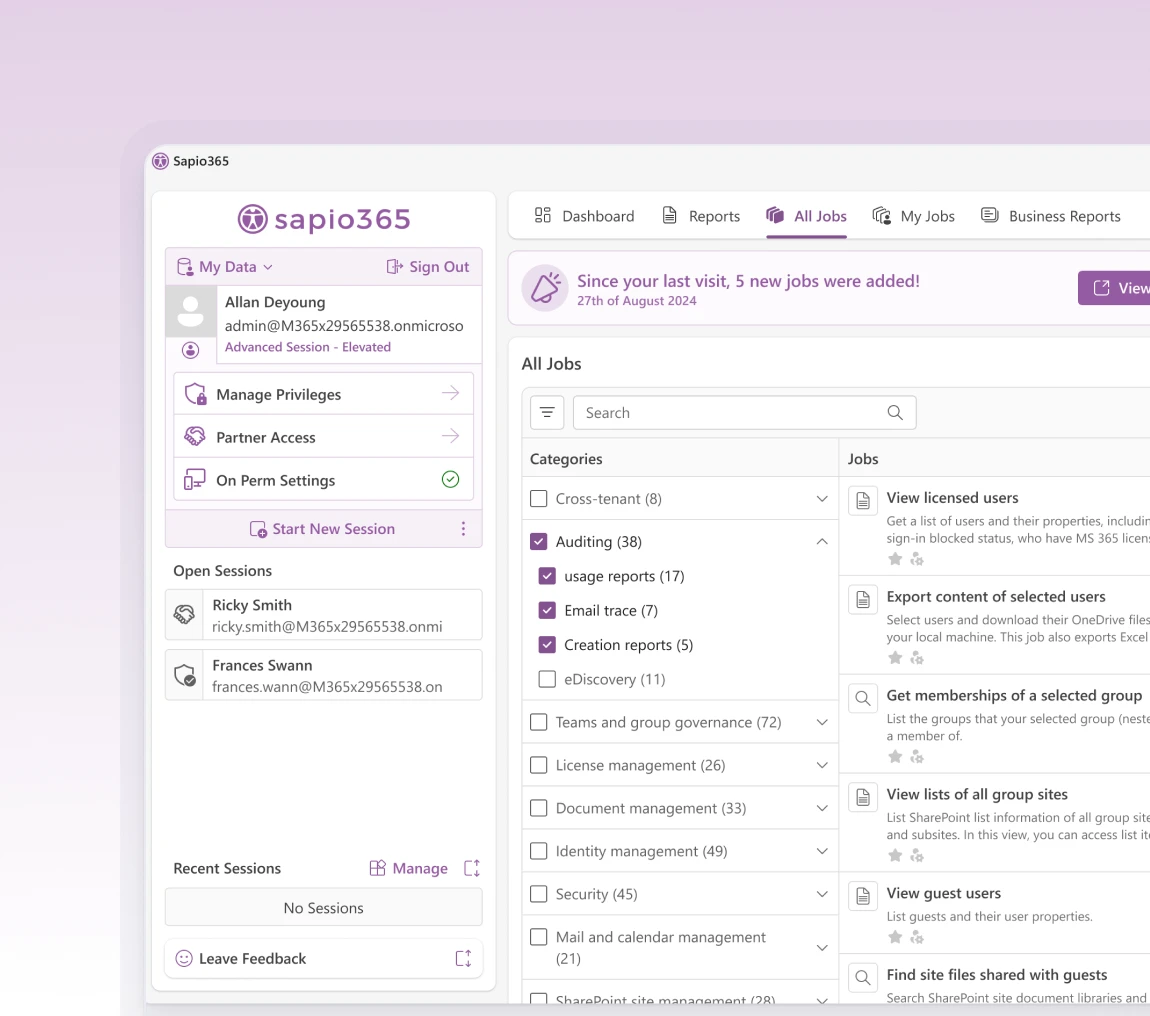The image size is (1150, 1016).
Task: Click the Partner Access handshake icon
Action: click(194, 436)
